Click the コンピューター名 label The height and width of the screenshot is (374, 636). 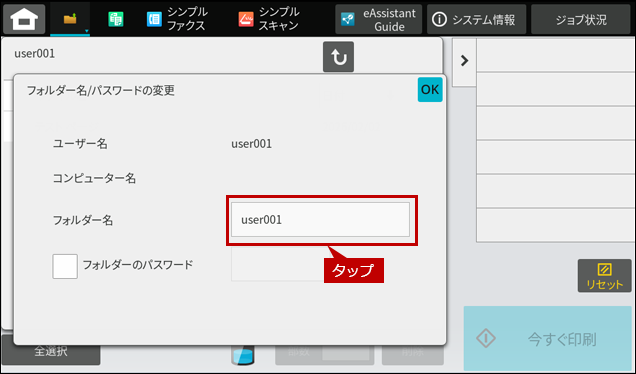(x=94, y=178)
